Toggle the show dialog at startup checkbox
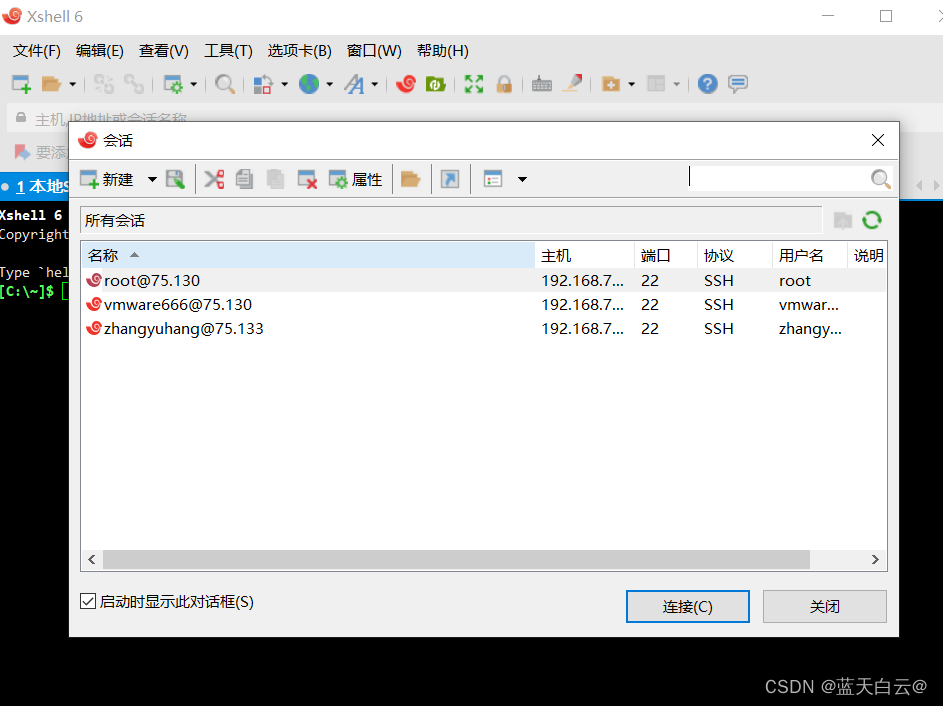The height and width of the screenshot is (706, 943). [x=88, y=601]
